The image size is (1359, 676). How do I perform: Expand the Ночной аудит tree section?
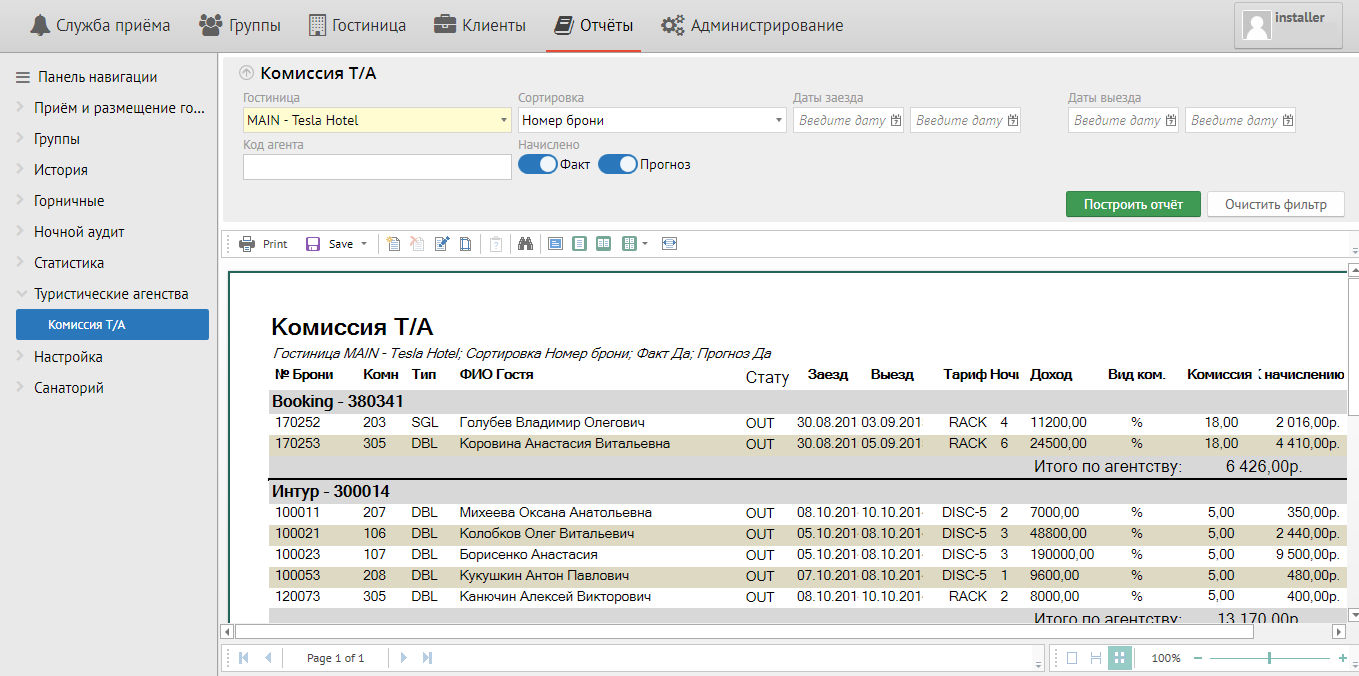pos(21,232)
